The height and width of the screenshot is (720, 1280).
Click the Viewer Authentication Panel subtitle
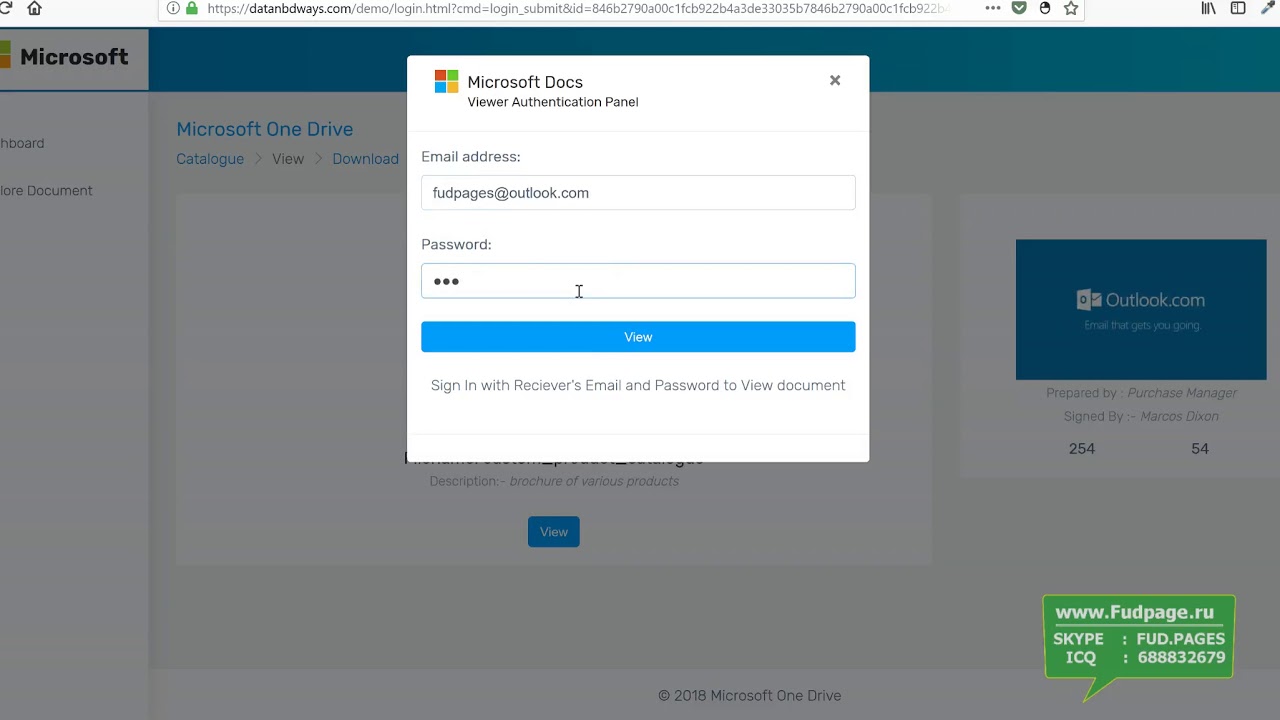point(553,102)
